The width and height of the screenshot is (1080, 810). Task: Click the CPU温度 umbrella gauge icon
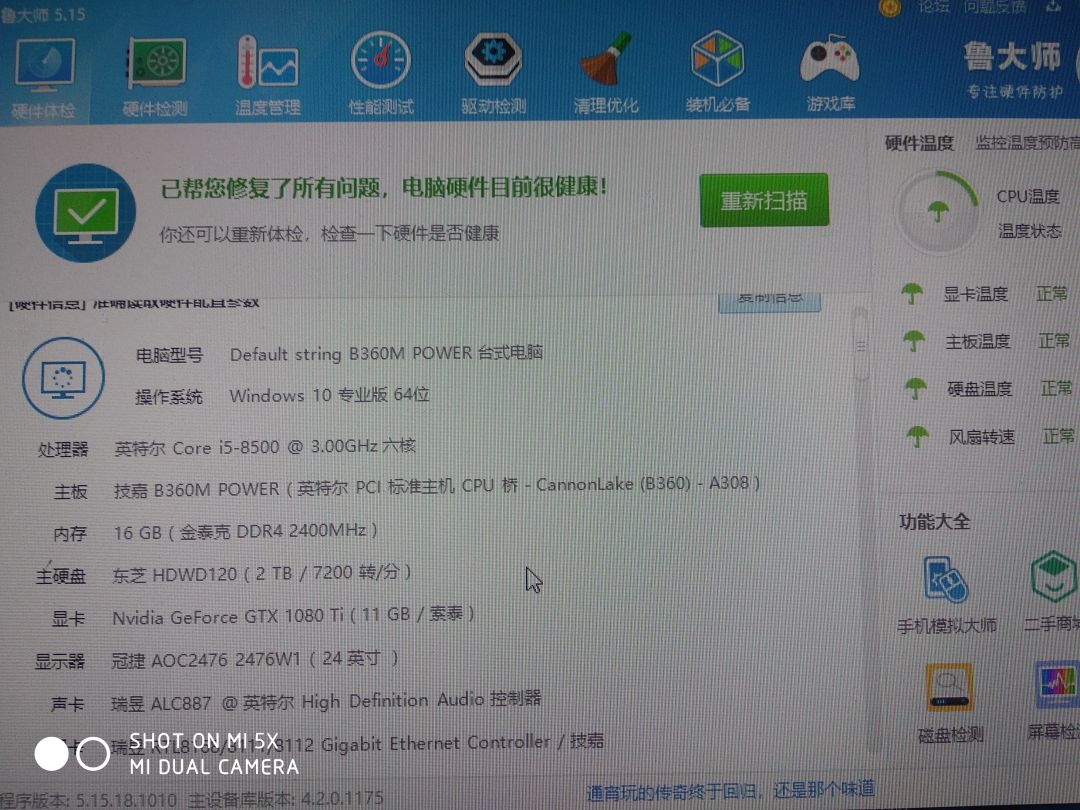(x=937, y=212)
